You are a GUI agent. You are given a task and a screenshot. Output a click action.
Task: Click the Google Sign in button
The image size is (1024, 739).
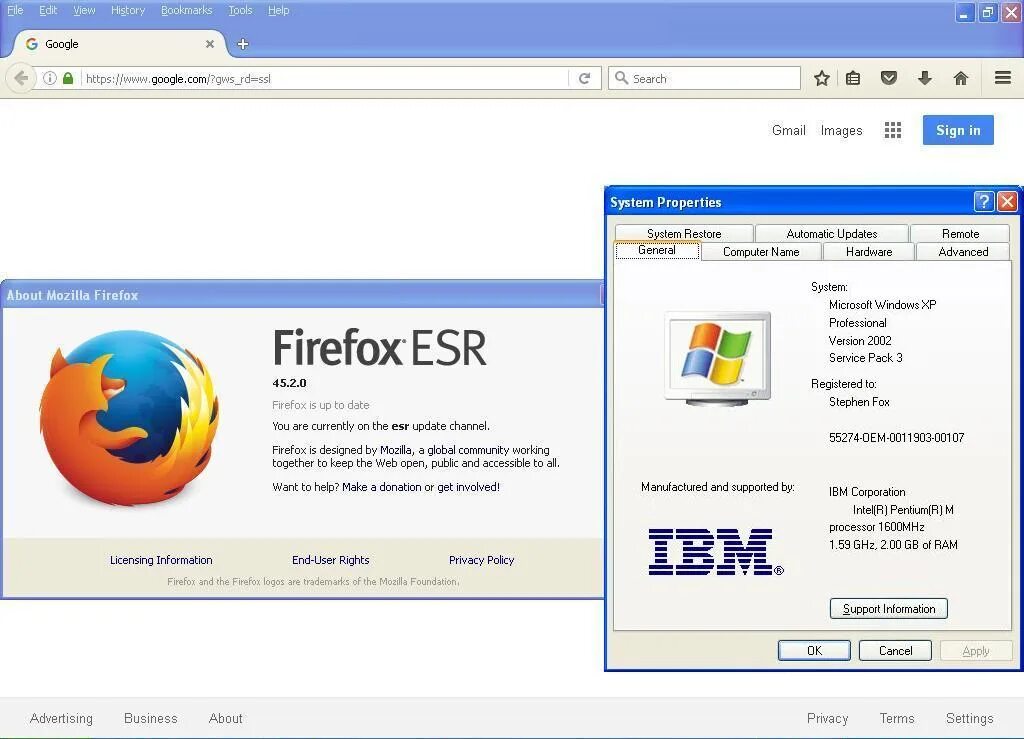[958, 130]
